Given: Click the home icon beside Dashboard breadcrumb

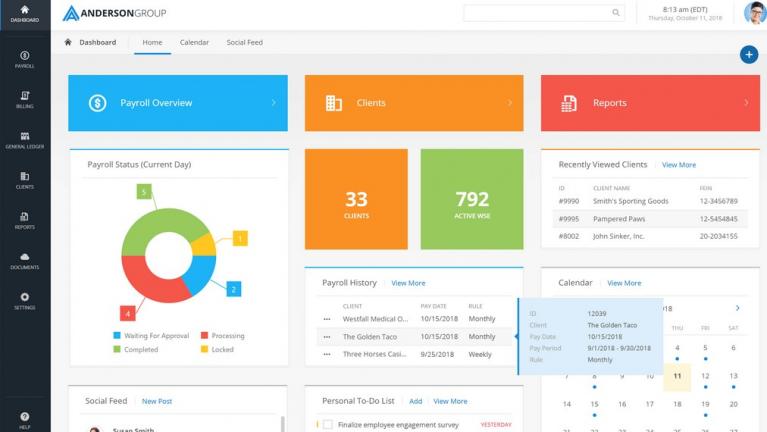Looking at the screenshot, I should coord(68,42).
